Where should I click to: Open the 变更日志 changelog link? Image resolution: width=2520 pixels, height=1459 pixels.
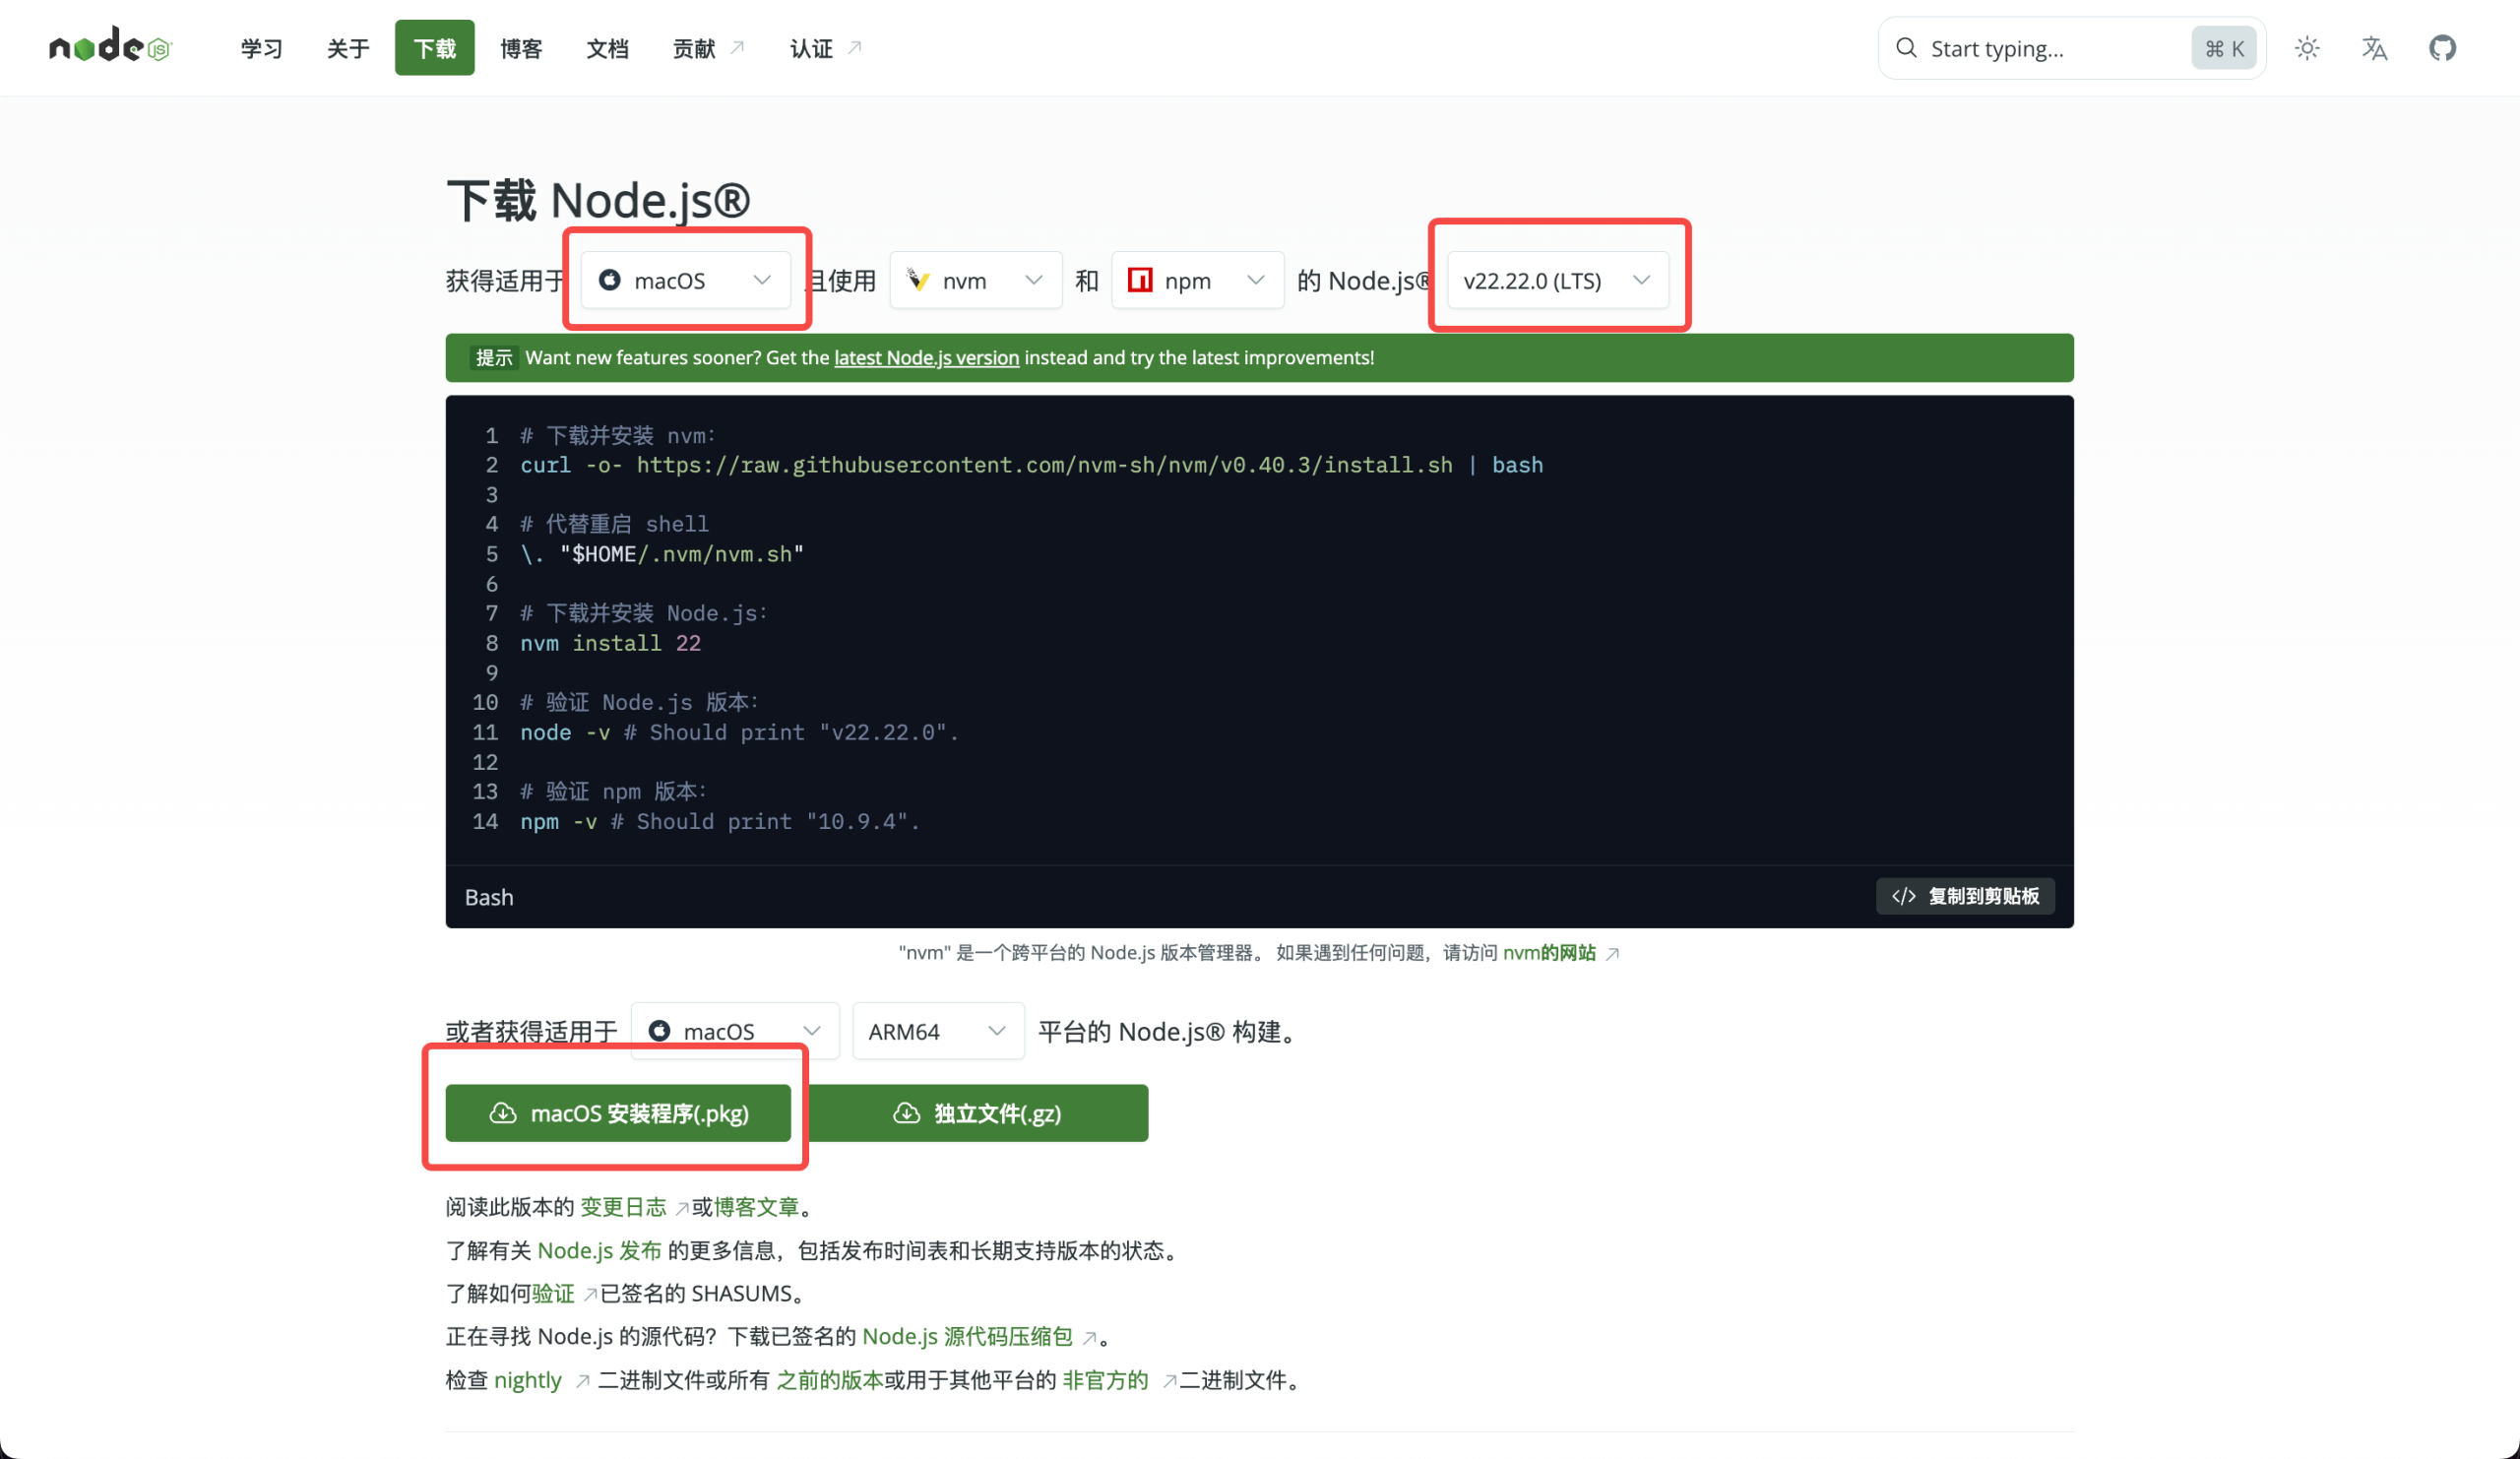pos(622,1207)
